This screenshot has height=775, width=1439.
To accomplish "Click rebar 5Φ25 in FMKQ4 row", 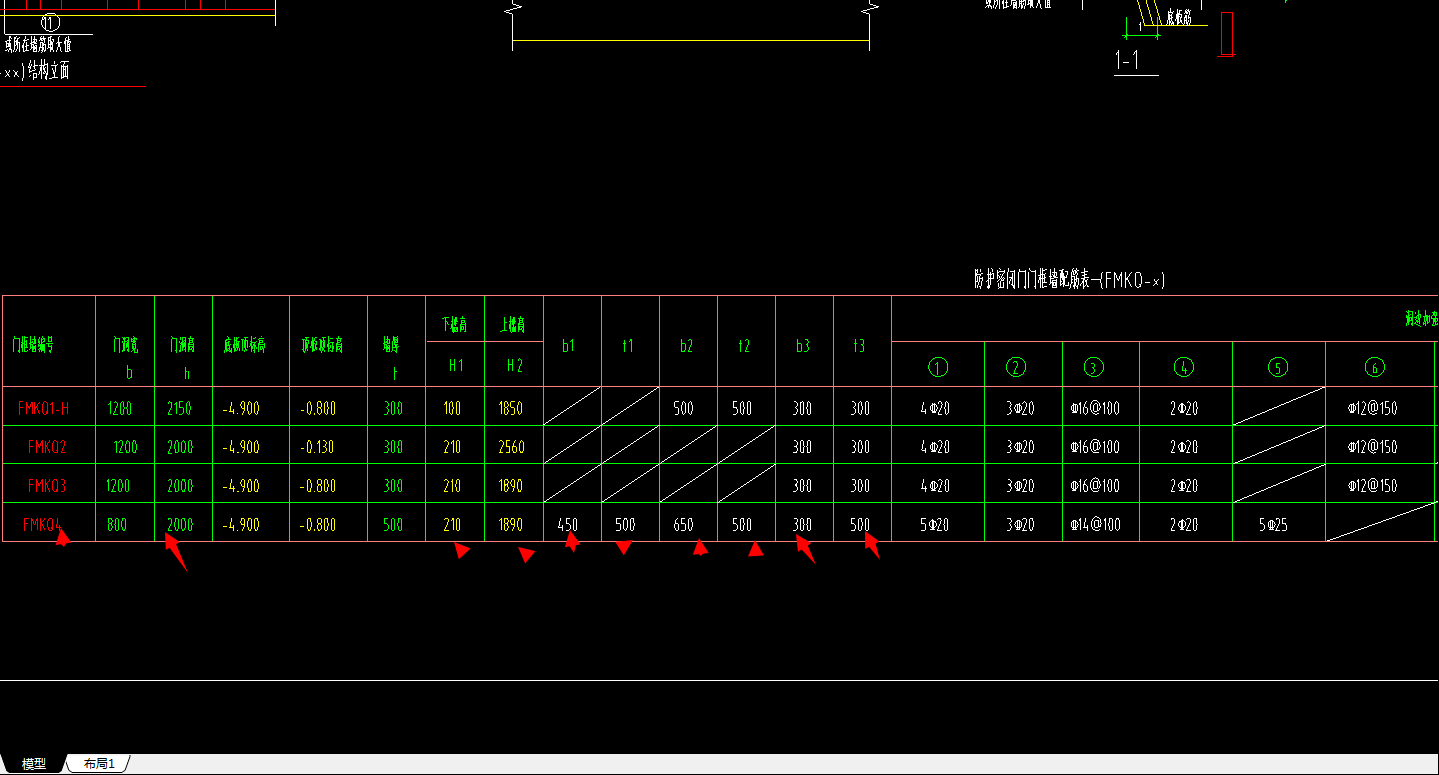I will coord(1272,524).
